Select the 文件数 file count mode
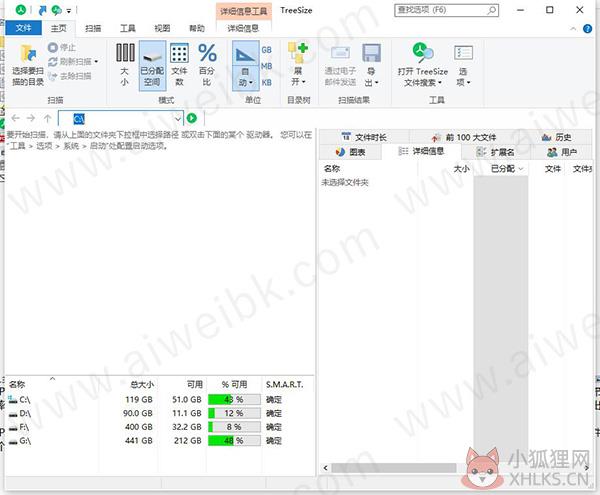Screen dimensions: 600x495 tap(179, 65)
